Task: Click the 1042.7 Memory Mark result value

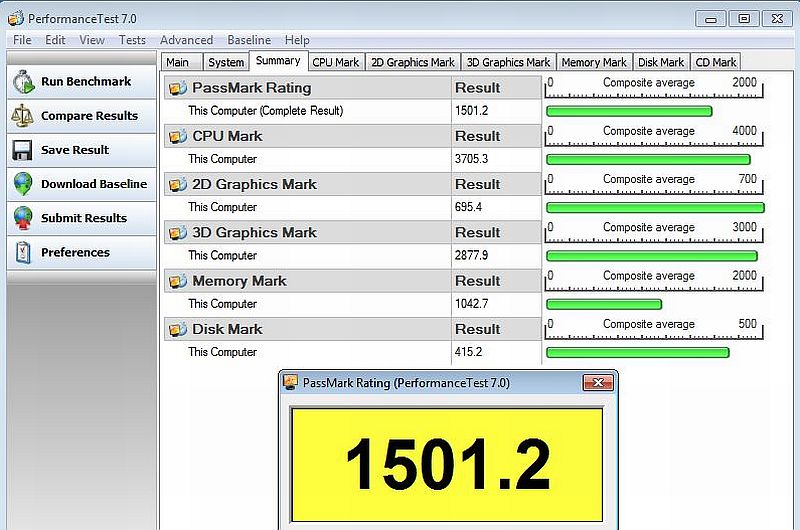Action: point(471,304)
